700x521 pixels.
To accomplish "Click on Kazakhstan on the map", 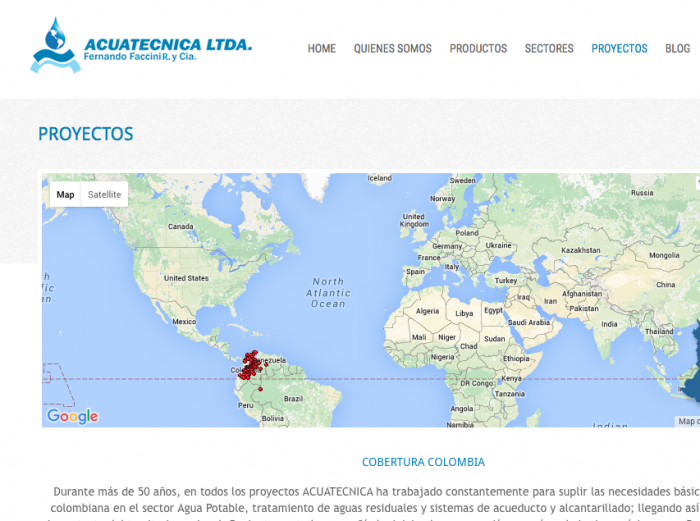I will tap(580, 250).
